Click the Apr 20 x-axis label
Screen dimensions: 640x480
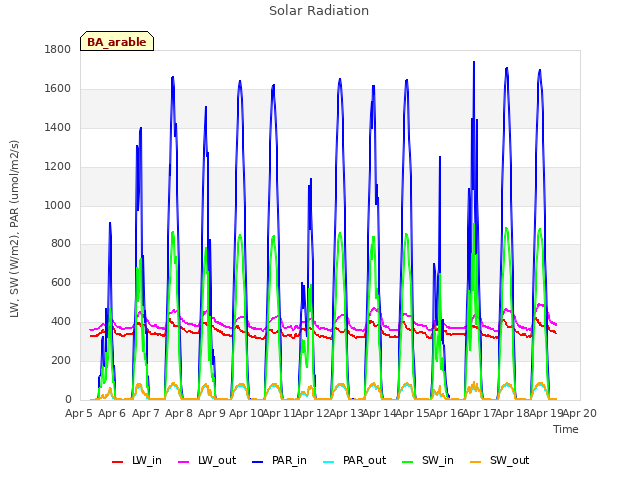point(580,413)
